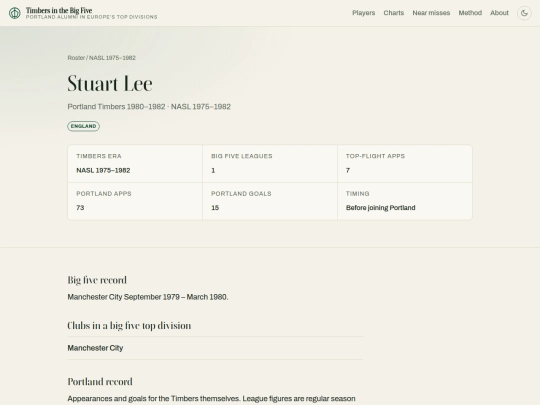
Task: Click the TIMING label
Action: (x=357, y=194)
